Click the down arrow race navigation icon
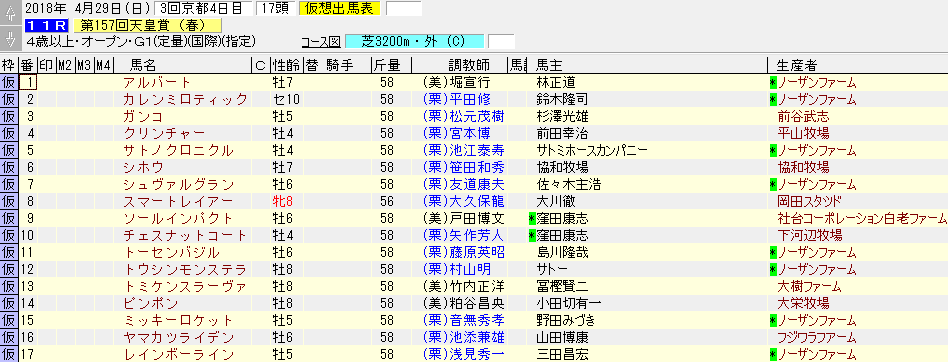This screenshot has width=948, height=362. (x=9, y=39)
